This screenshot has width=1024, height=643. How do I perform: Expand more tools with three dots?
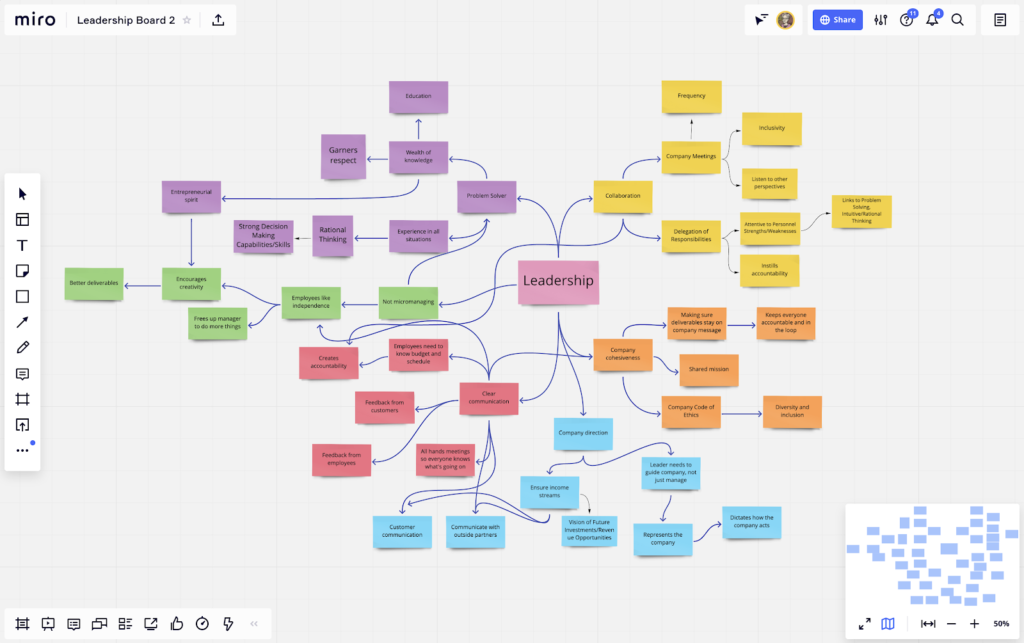pos(22,450)
